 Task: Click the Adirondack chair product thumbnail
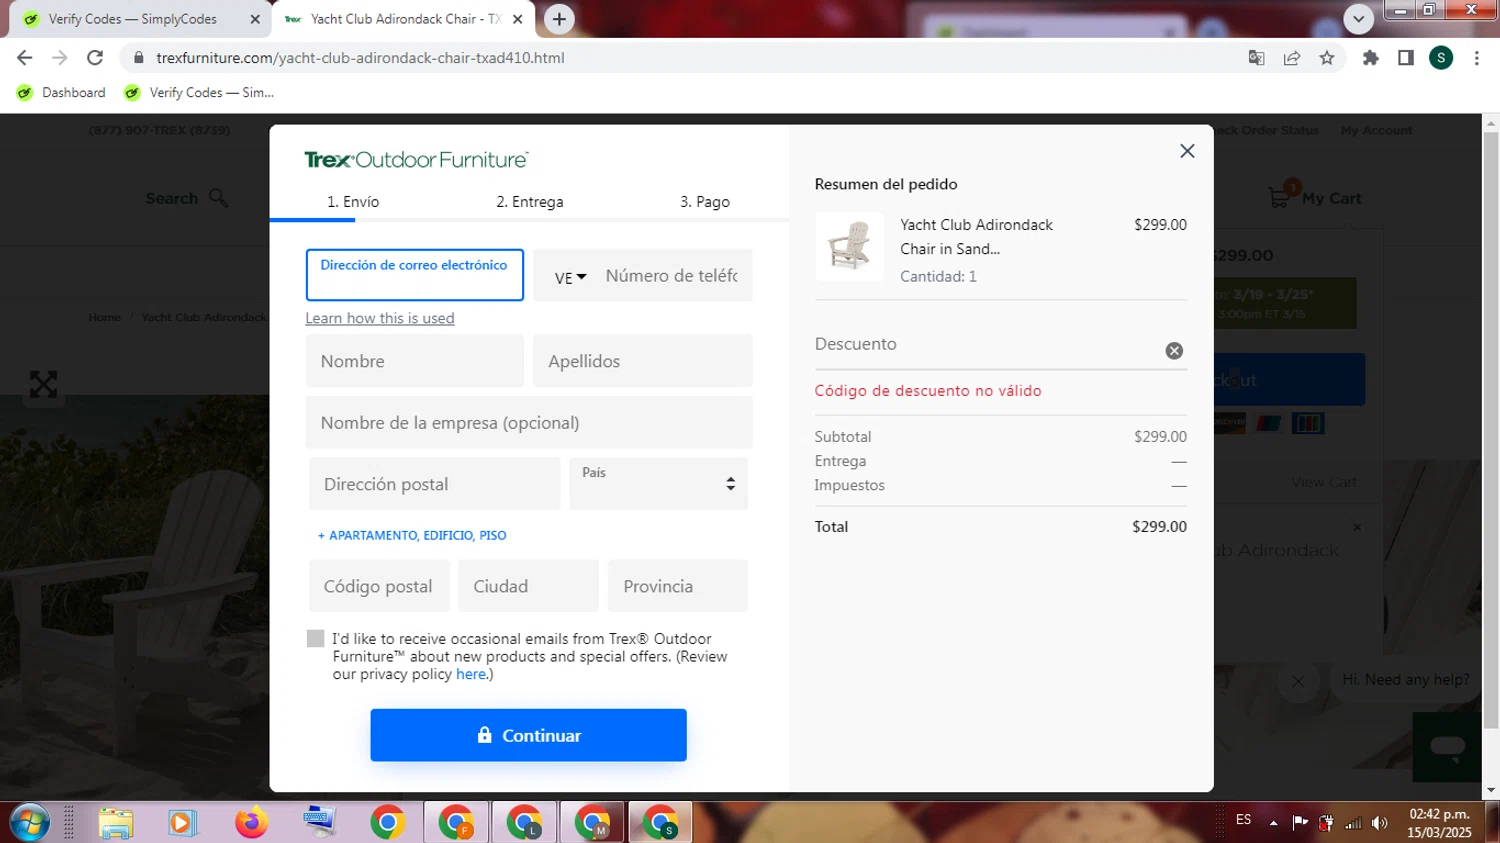tap(849, 246)
